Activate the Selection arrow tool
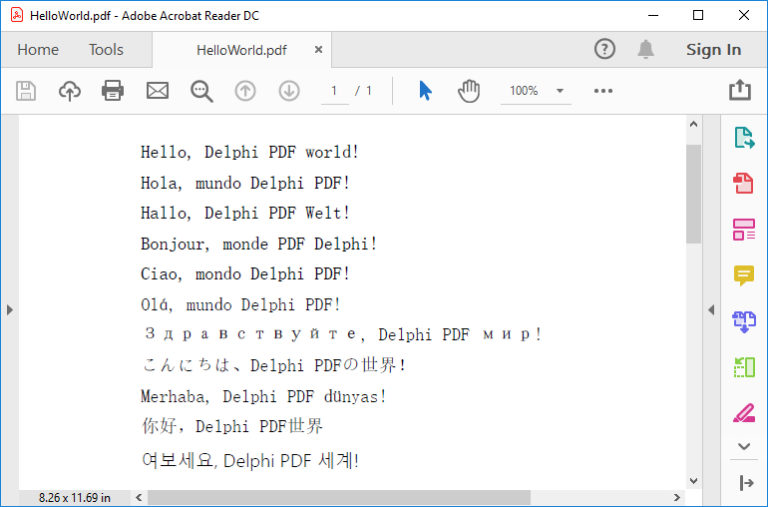The height and width of the screenshot is (507, 768). tap(425, 91)
